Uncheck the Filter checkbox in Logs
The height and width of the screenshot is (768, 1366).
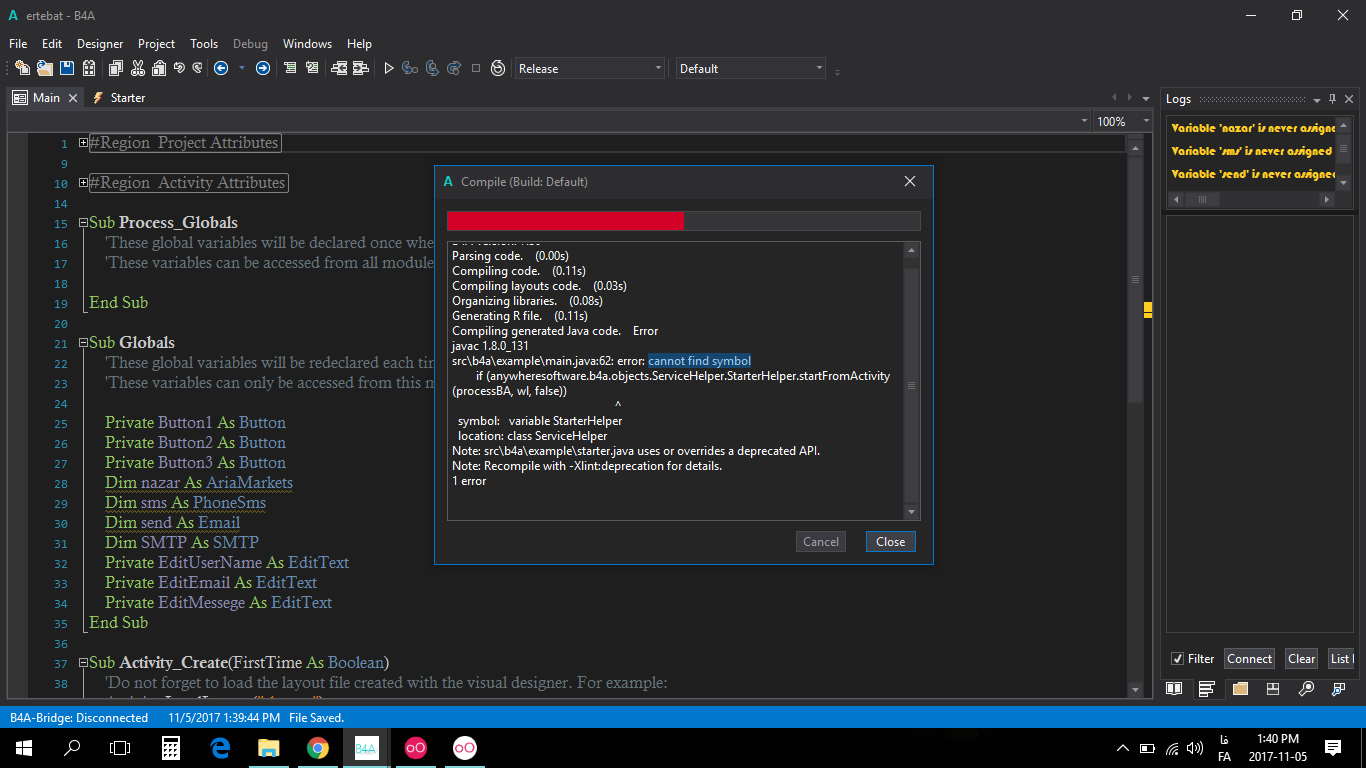click(1177, 659)
